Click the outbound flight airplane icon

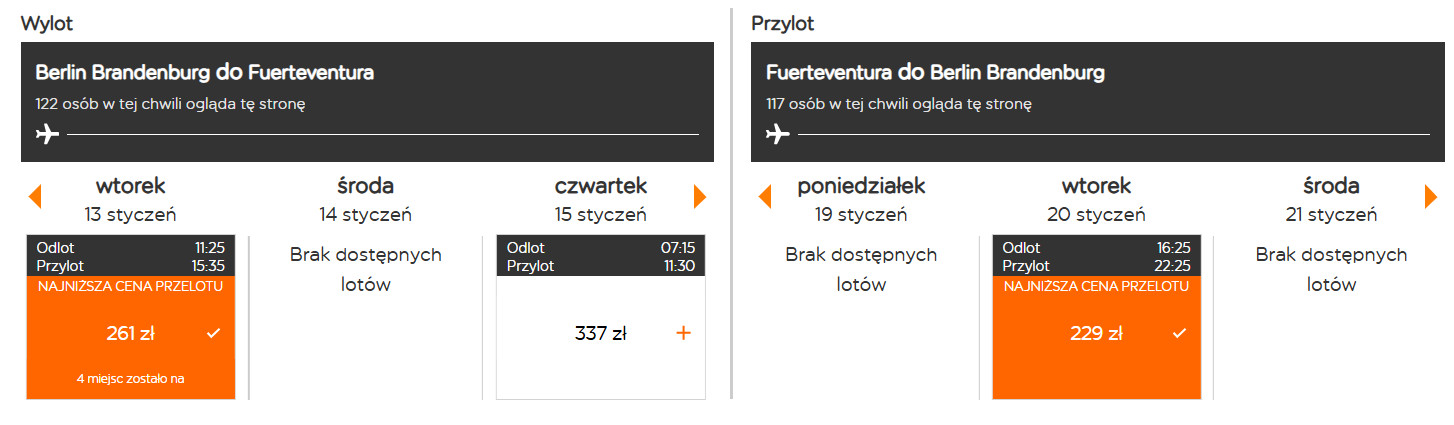pyautogui.click(x=47, y=134)
